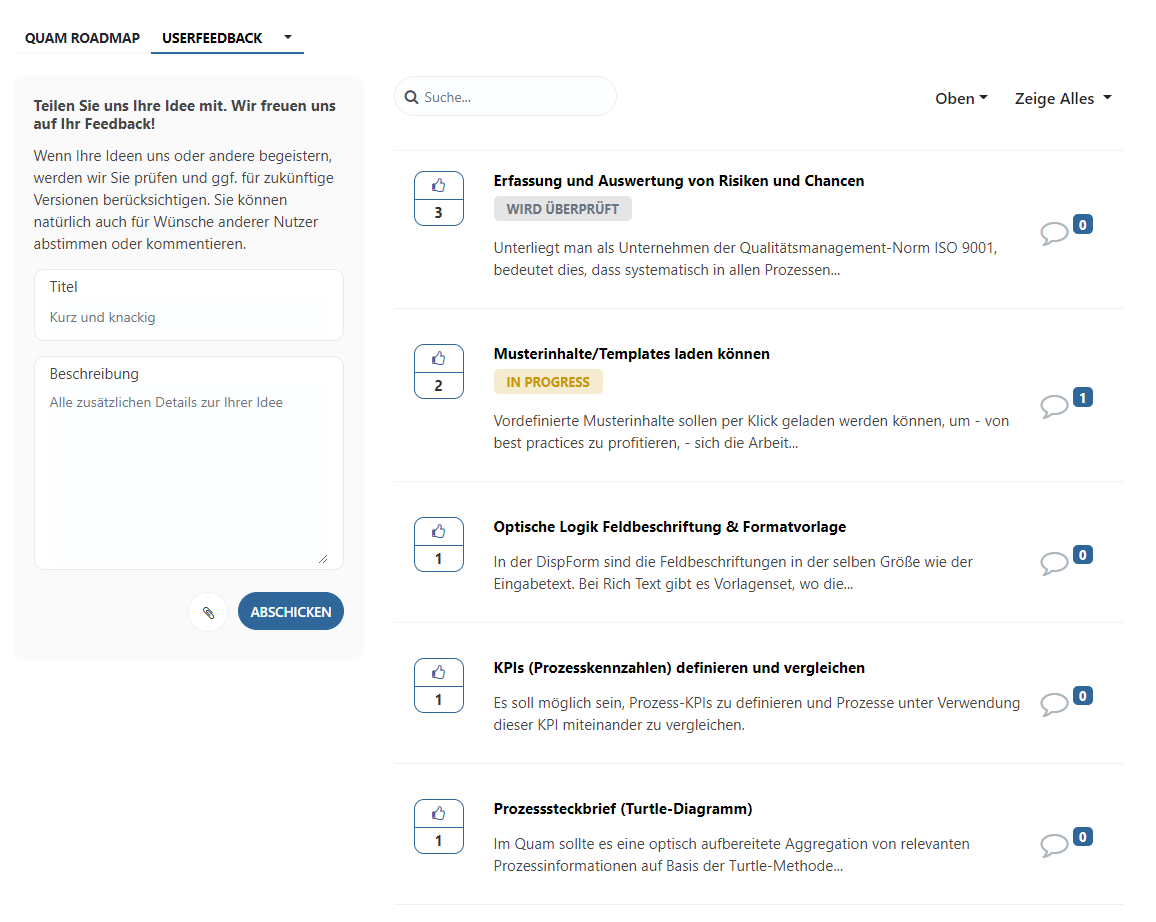
Task: Like the Optische Logik Feldbeschriftung idea
Action: pyautogui.click(x=438, y=532)
